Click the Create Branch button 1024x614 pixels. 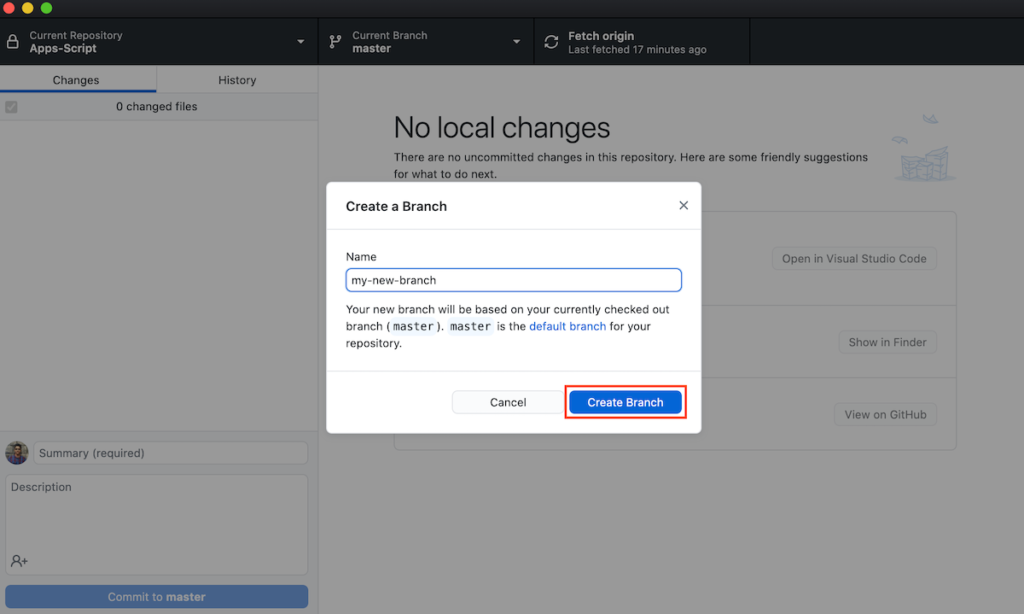click(x=625, y=402)
